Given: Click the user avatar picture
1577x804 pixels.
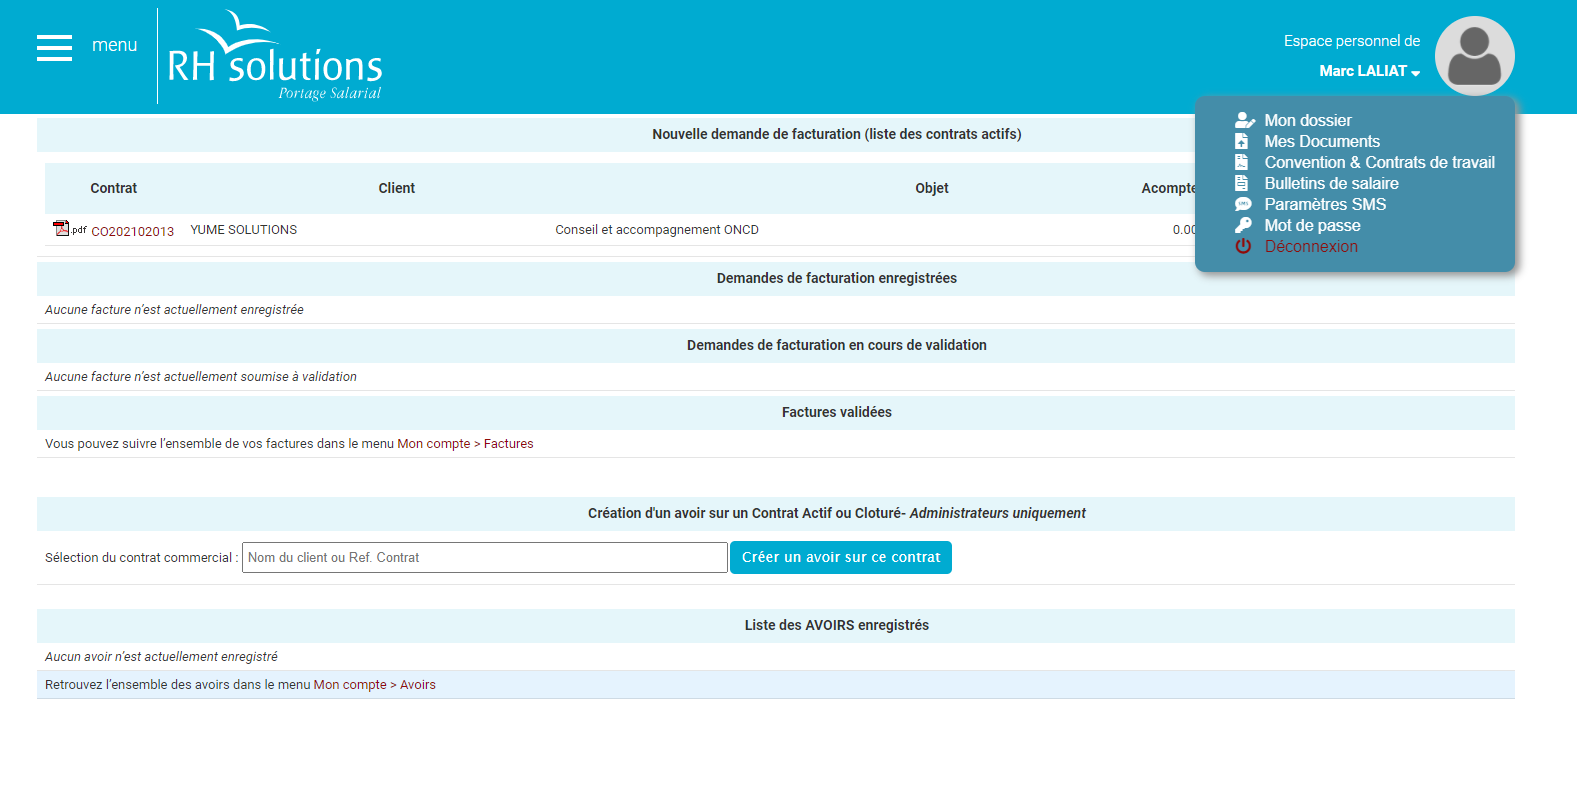Looking at the screenshot, I should click(x=1474, y=56).
